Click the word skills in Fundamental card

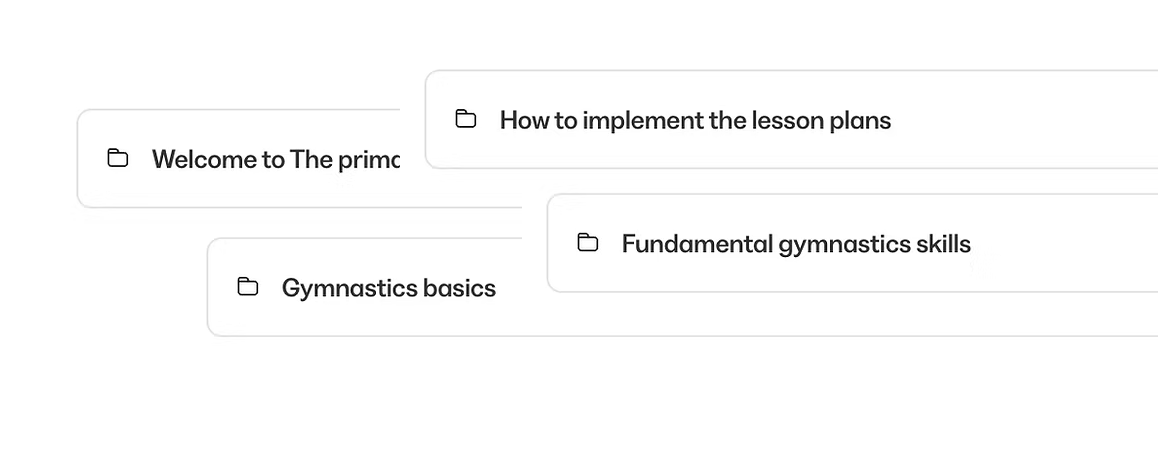943,244
